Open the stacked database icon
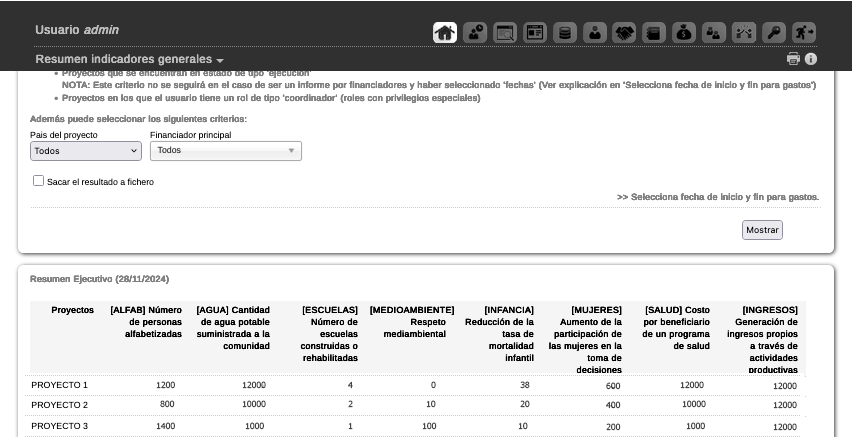 [x=565, y=33]
